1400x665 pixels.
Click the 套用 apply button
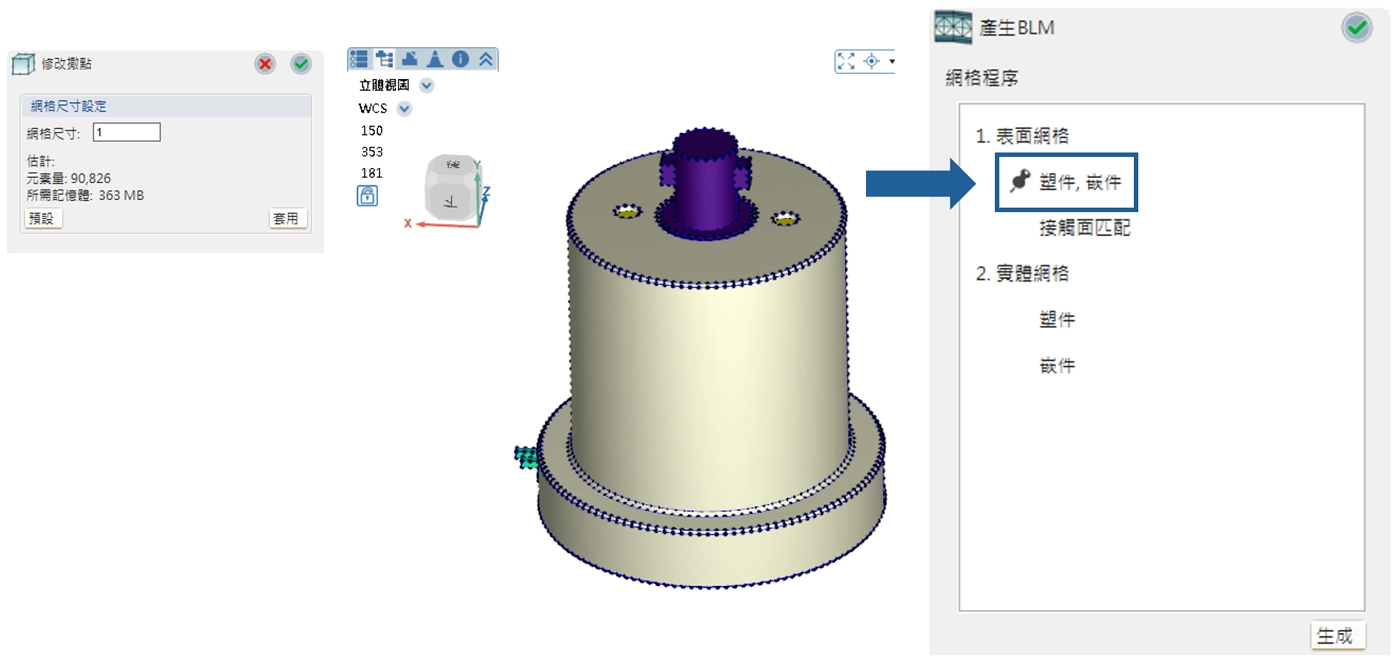287,218
